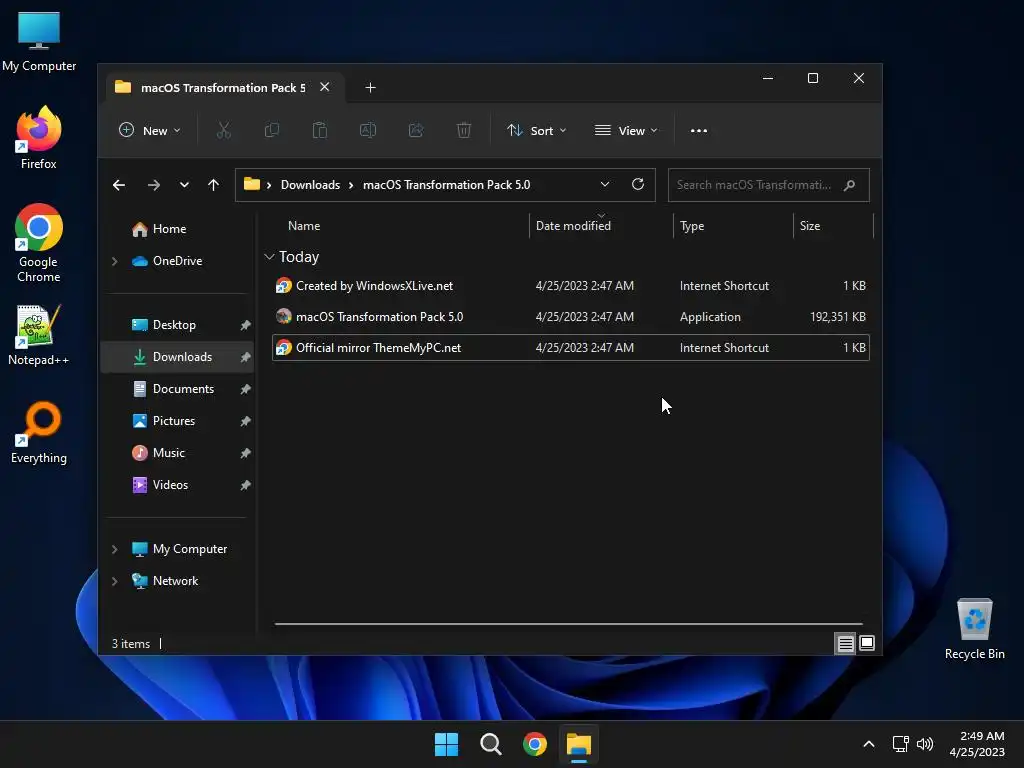Screen dimensions: 1024x768
Task: Open recent locations dropdown arrow
Action: click(184, 185)
